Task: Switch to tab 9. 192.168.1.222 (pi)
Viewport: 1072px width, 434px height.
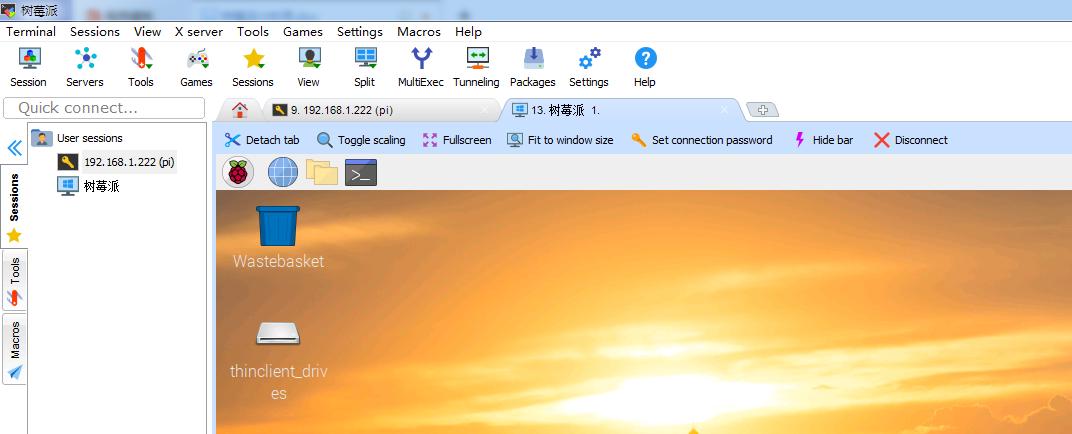Action: tap(379, 109)
